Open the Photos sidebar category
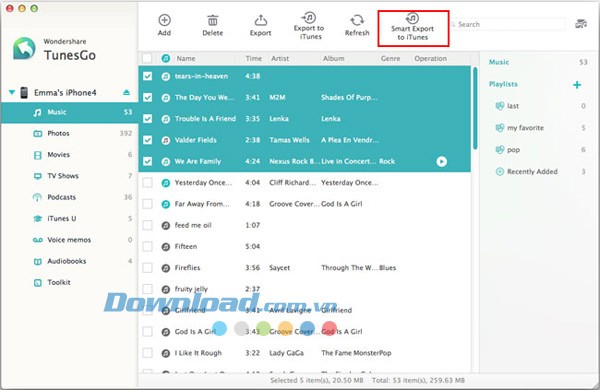600x390 pixels. (x=69, y=133)
